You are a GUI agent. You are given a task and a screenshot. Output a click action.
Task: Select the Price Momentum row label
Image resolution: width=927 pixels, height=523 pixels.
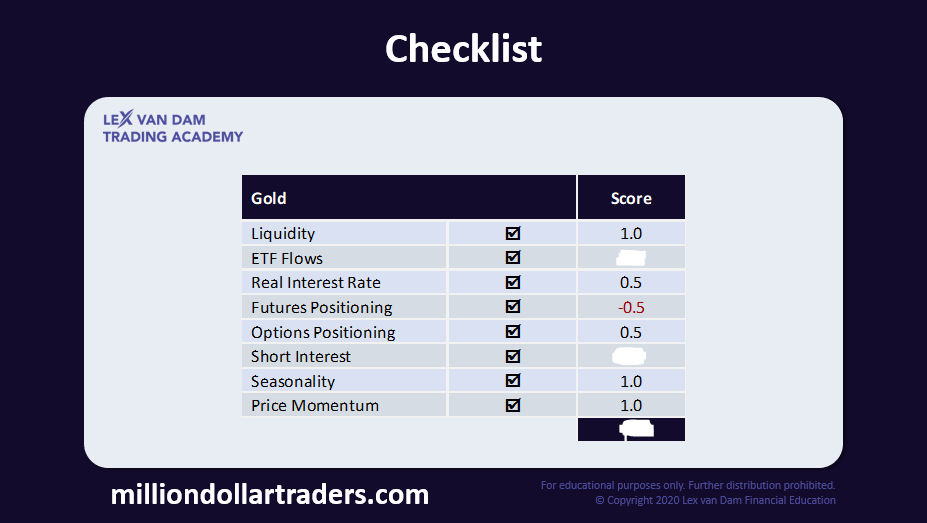point(315,405)
